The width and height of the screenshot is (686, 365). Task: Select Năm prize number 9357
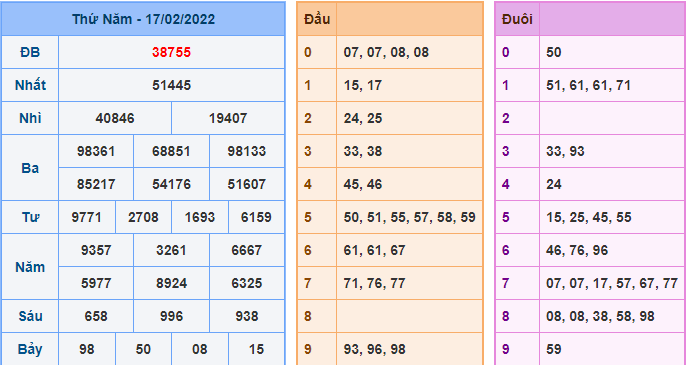(x=96, y=250)
